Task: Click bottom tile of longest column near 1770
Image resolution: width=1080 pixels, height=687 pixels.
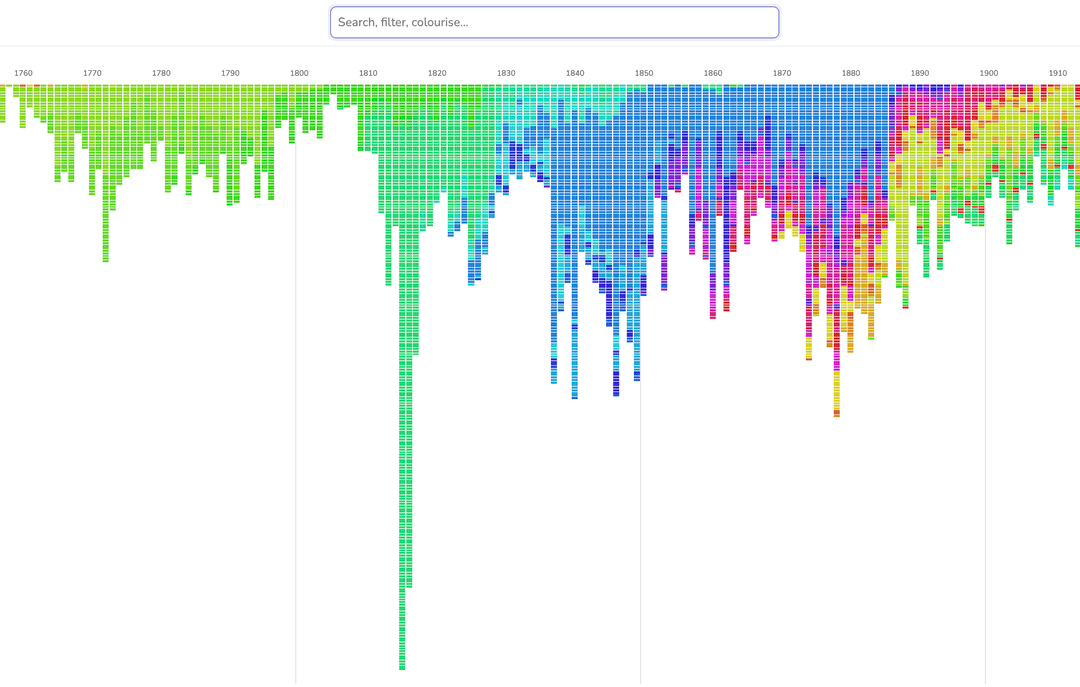Action: (x=106, y=259)
